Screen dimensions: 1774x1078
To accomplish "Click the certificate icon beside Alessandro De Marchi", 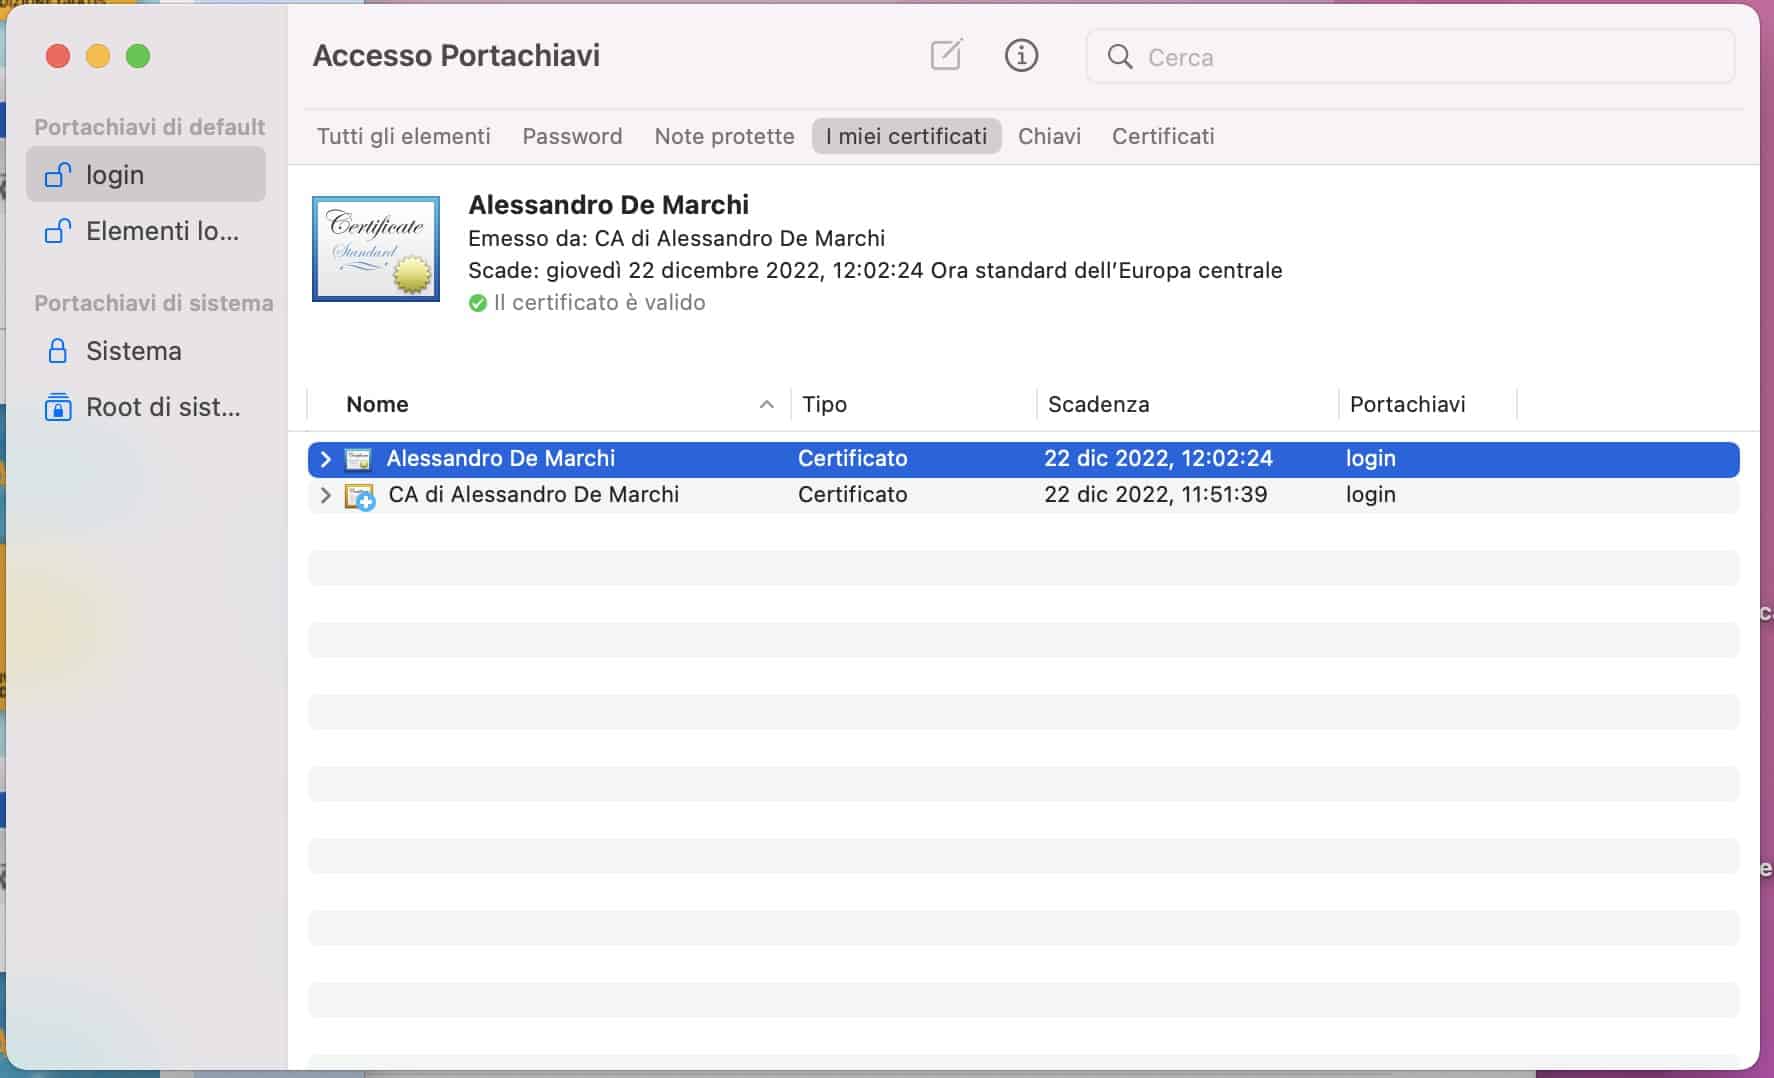I will (x=358, y=458).
